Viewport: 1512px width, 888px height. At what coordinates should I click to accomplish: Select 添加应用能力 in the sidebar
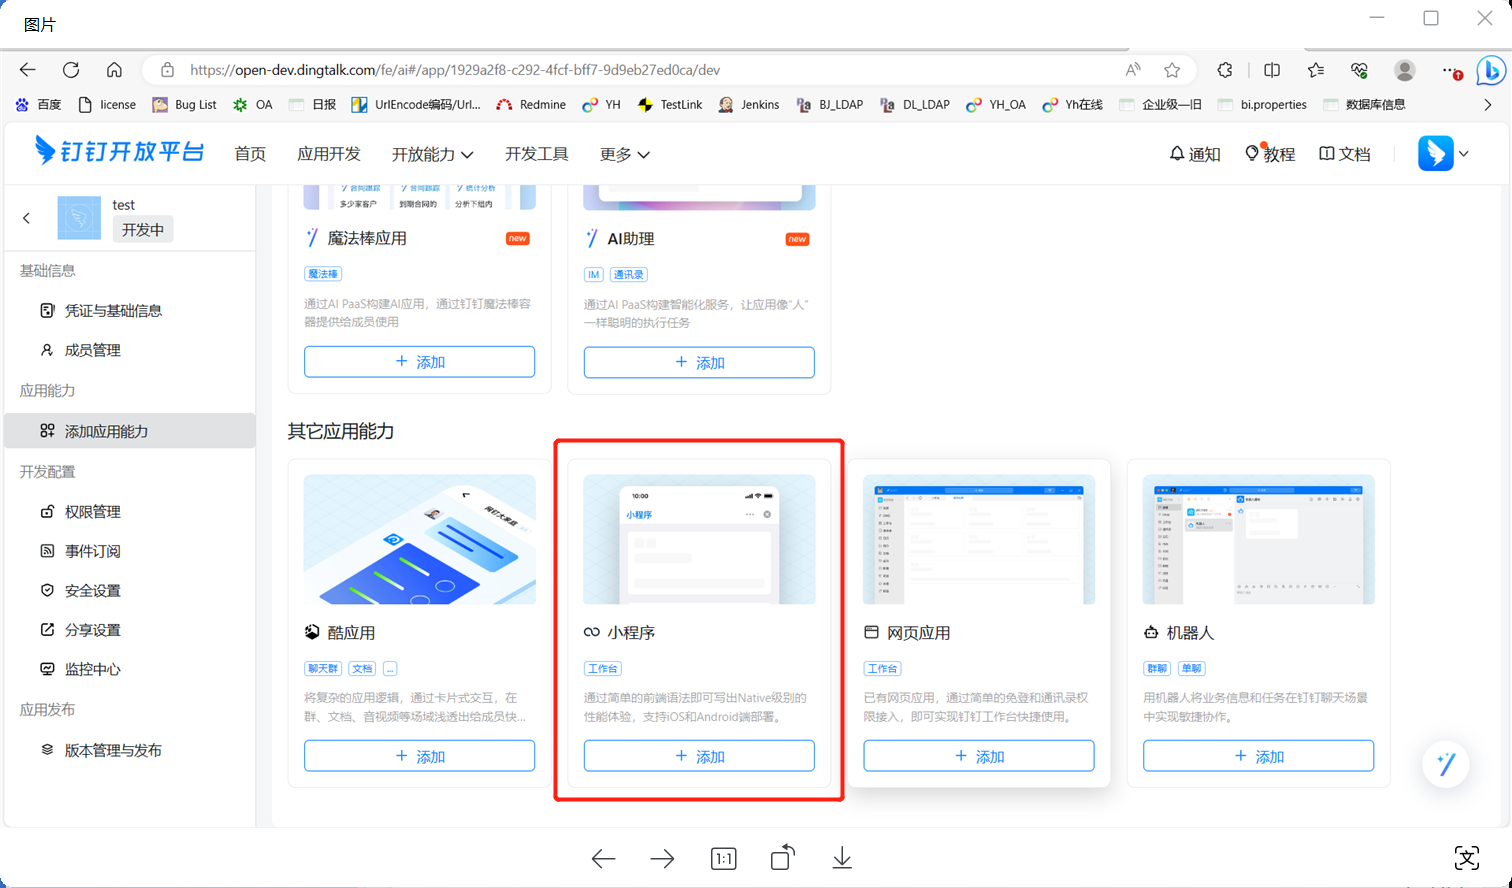click(x=130, y=431)
